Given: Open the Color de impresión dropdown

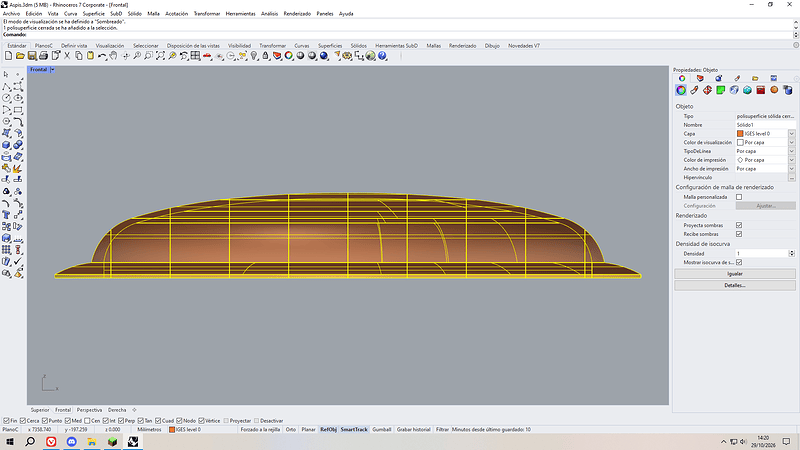Looking at the screenshot, I should click(791, 160).
